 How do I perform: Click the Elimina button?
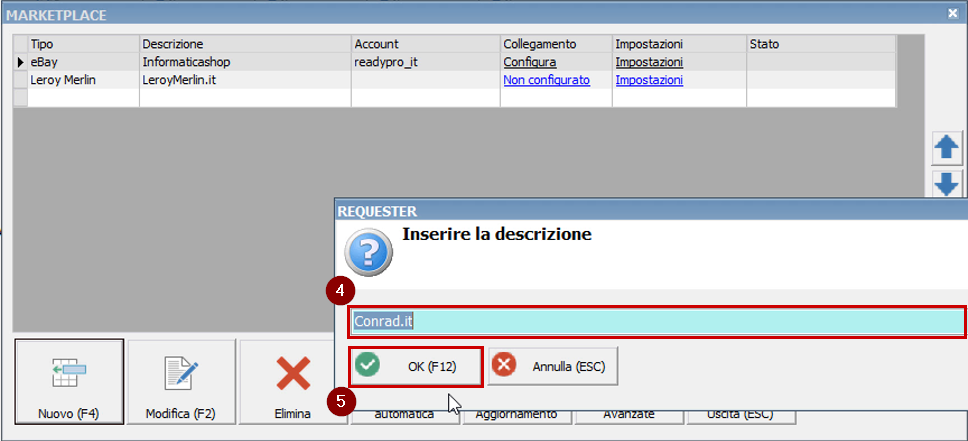tap(292, 381)
